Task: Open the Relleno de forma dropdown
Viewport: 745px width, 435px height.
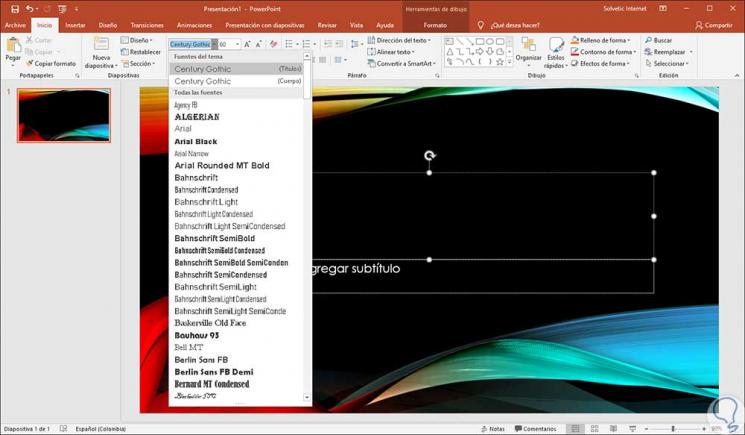Action: (601, 40)
